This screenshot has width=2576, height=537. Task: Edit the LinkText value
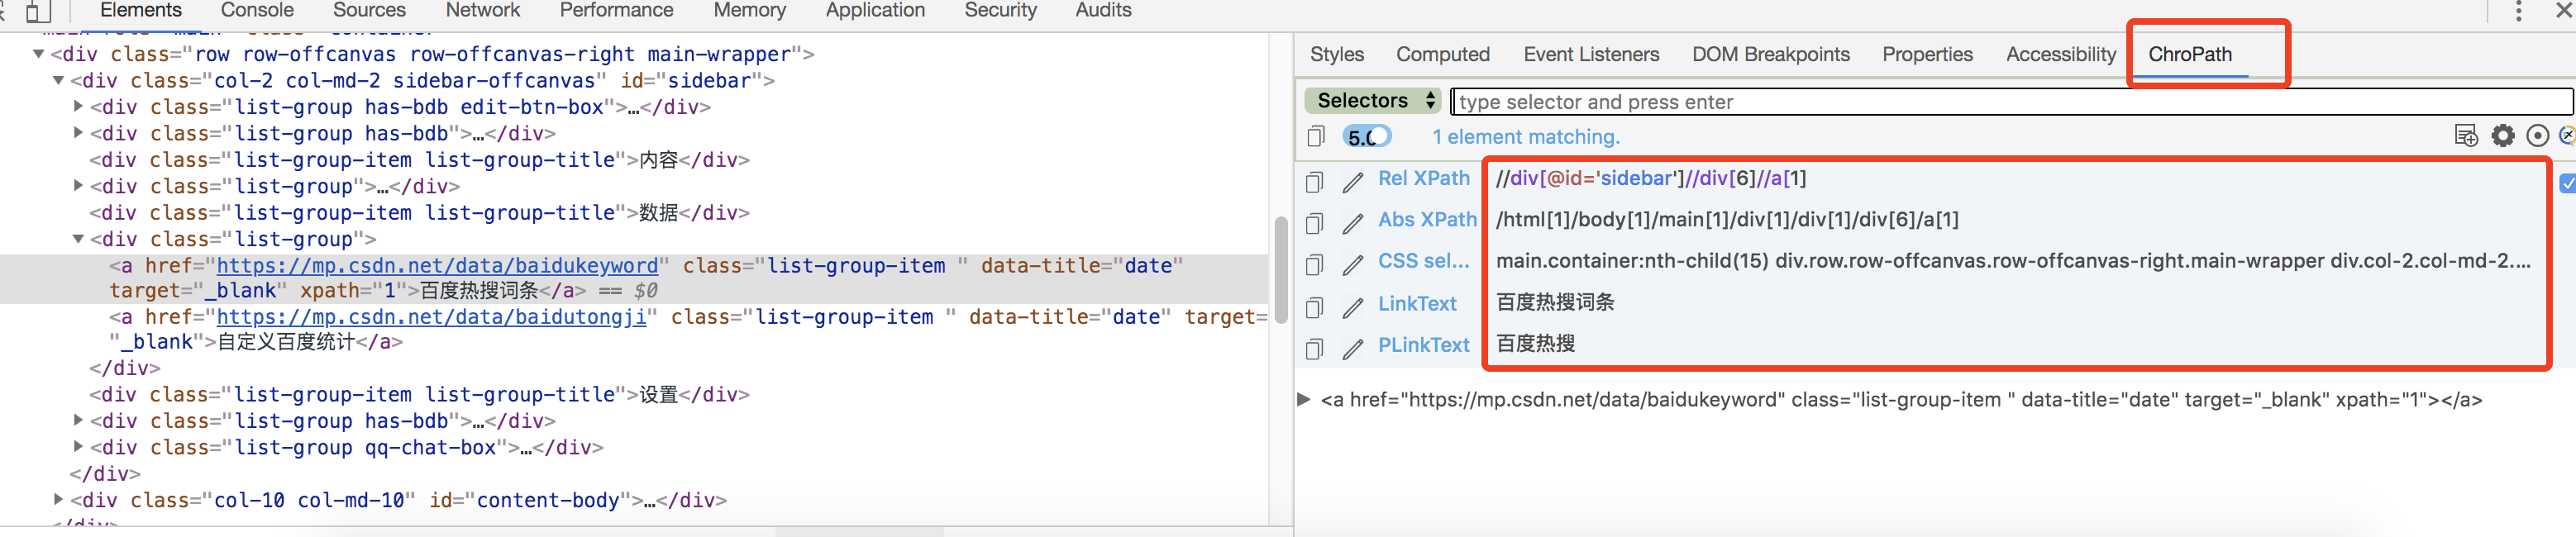click(x=1352, y=307)
